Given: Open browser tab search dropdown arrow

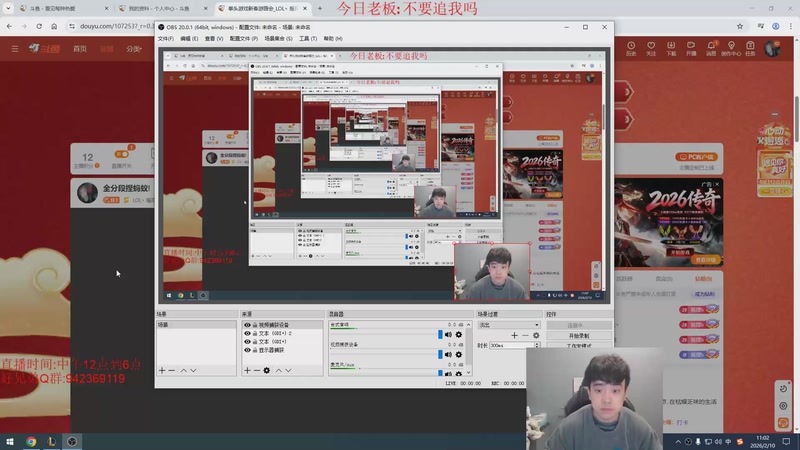Looking at the screenshot, I should point(8,8).
